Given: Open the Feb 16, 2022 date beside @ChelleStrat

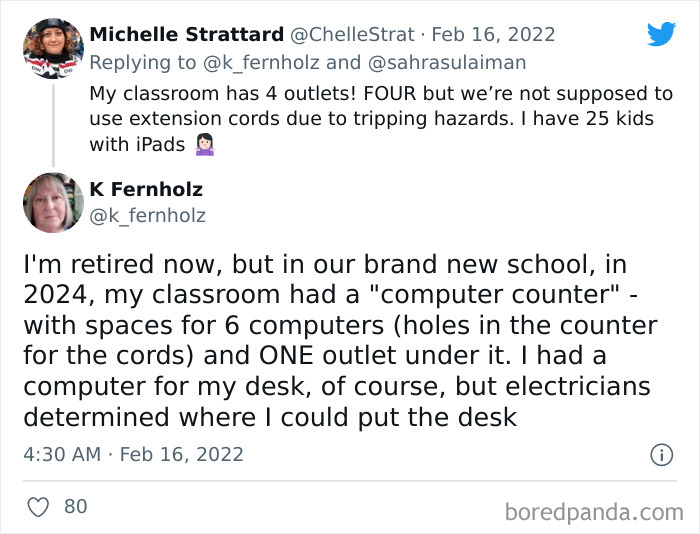Looking at the screenshot, I should (492, 34).
